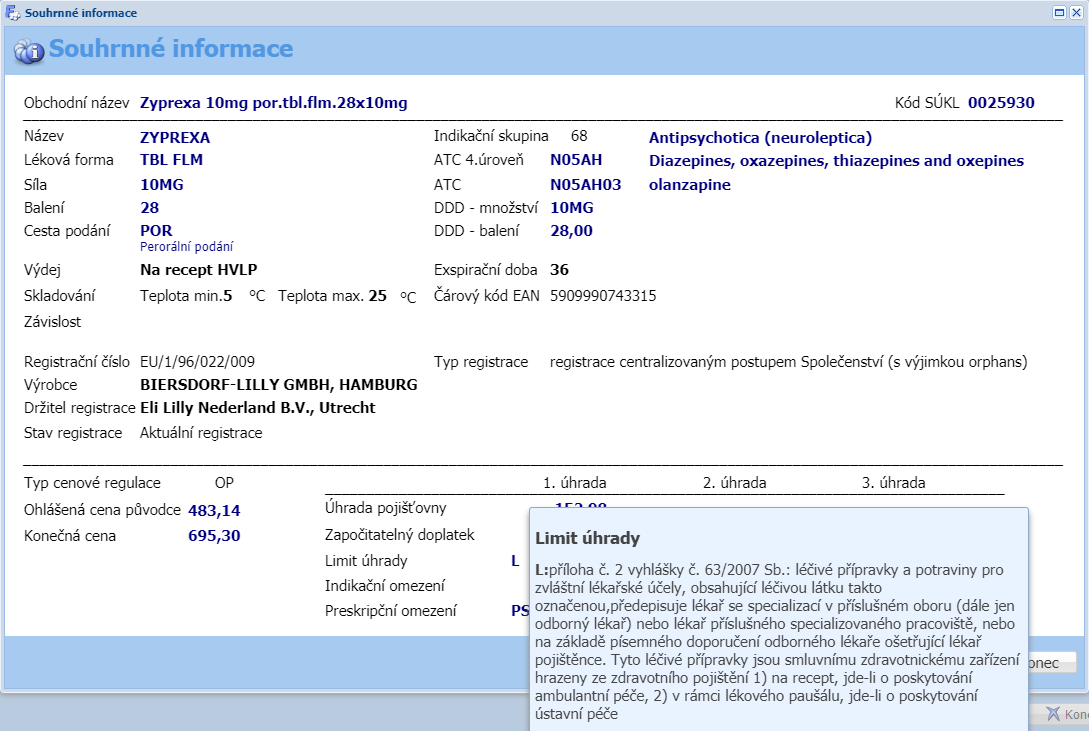Image resolution: width=1089 pixels, height=731 pixels.
Task: Click the Stav registrace value Aktuální registrace
Action: (201, 433)
